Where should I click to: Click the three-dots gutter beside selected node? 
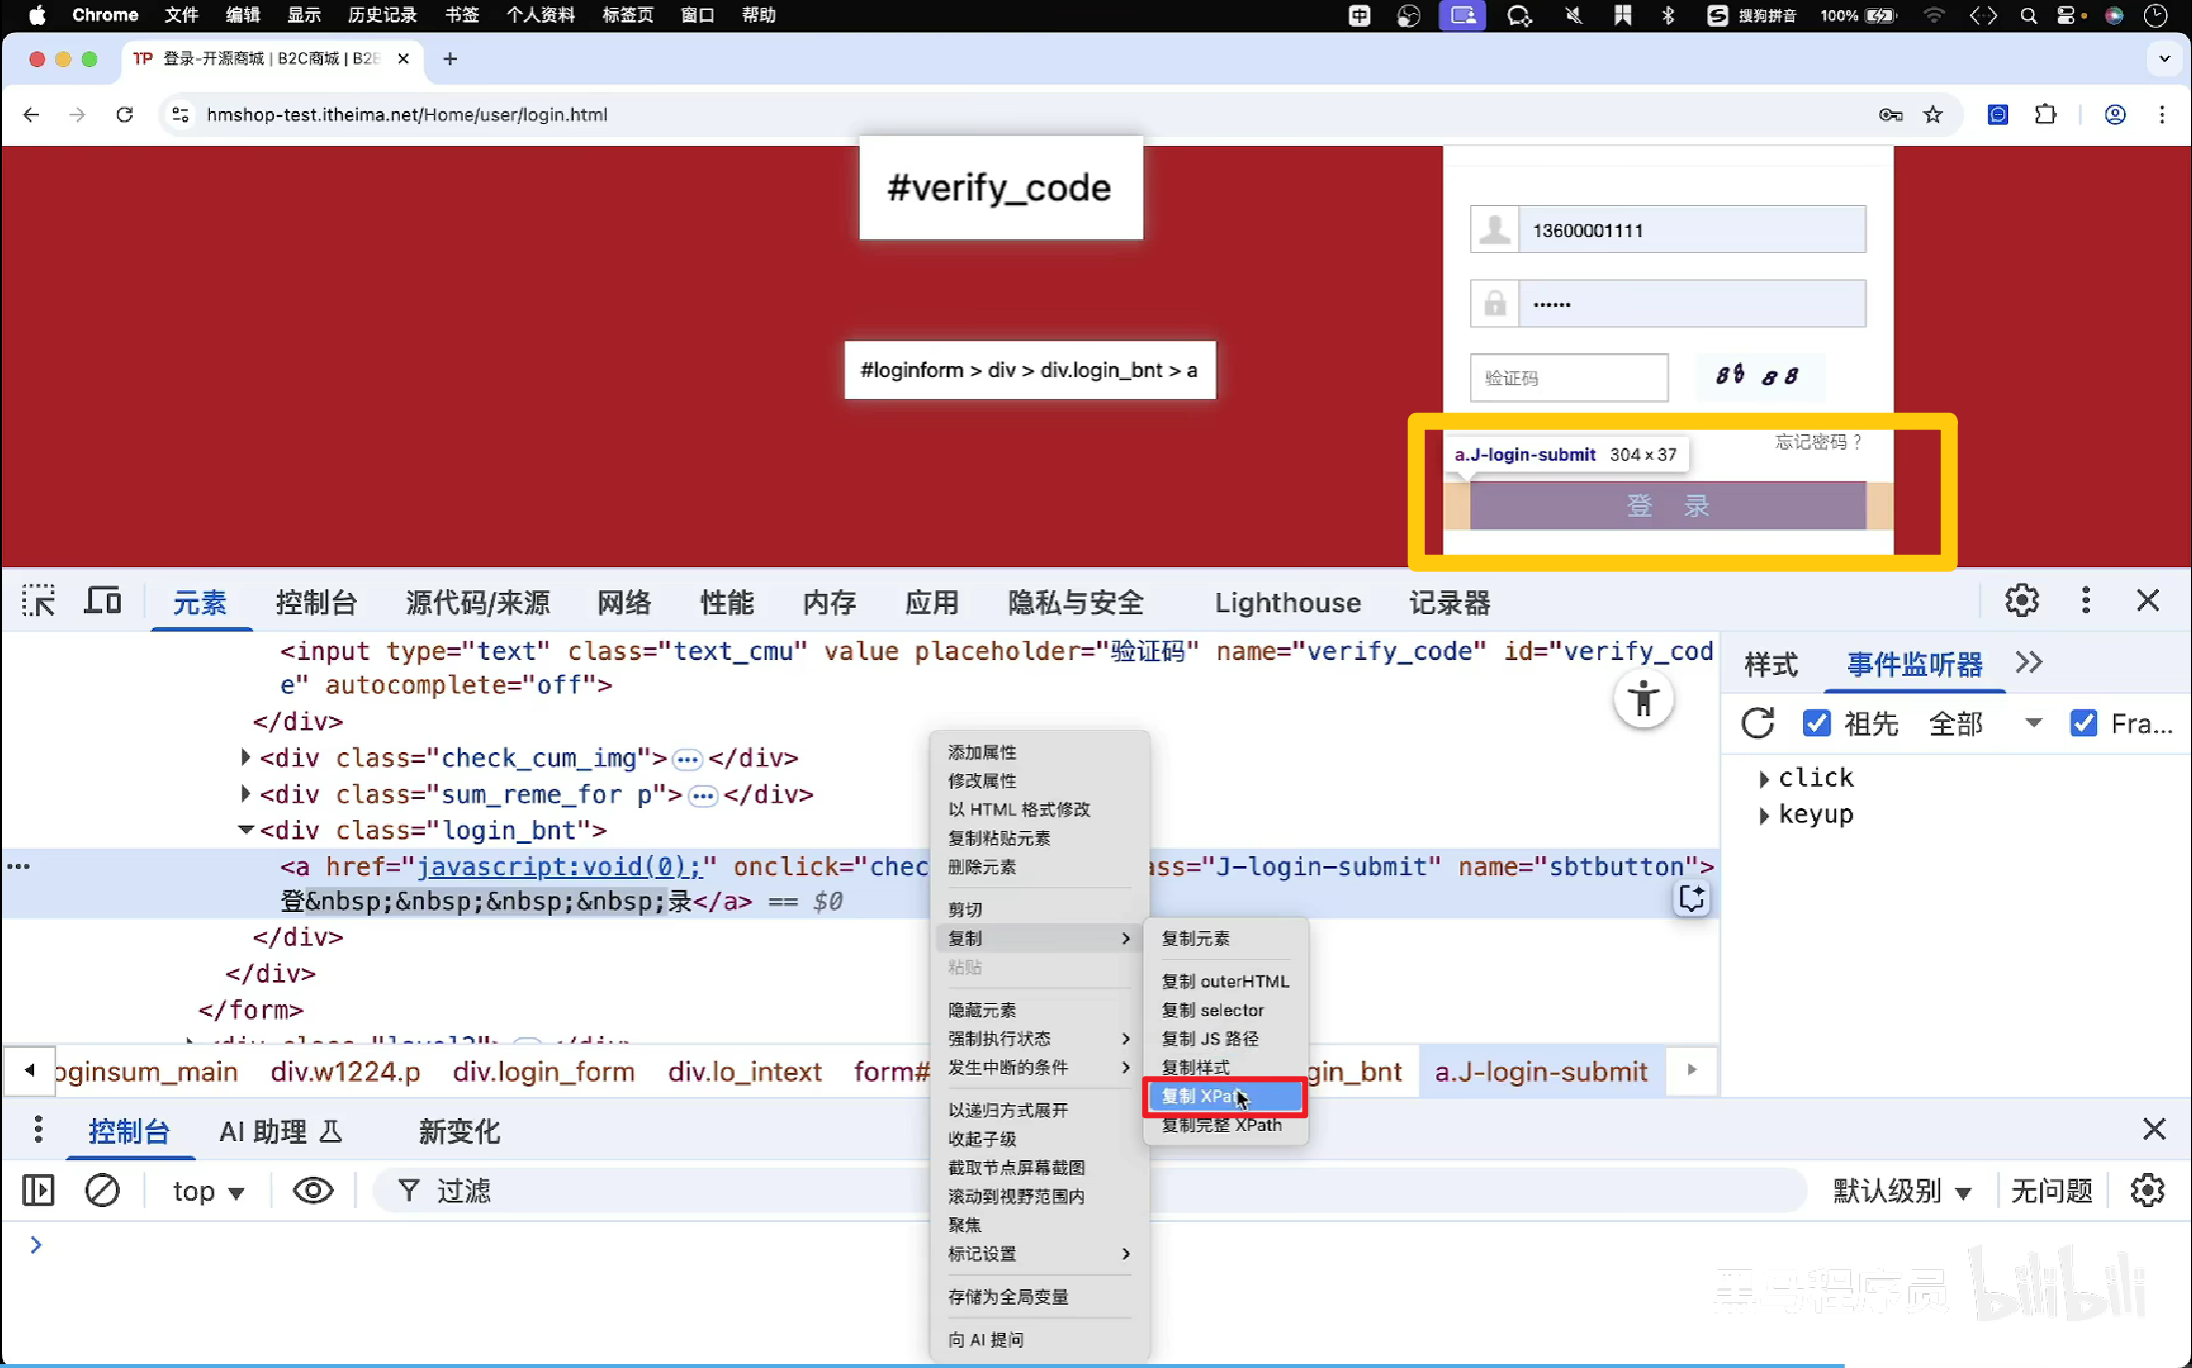(19, 866)
